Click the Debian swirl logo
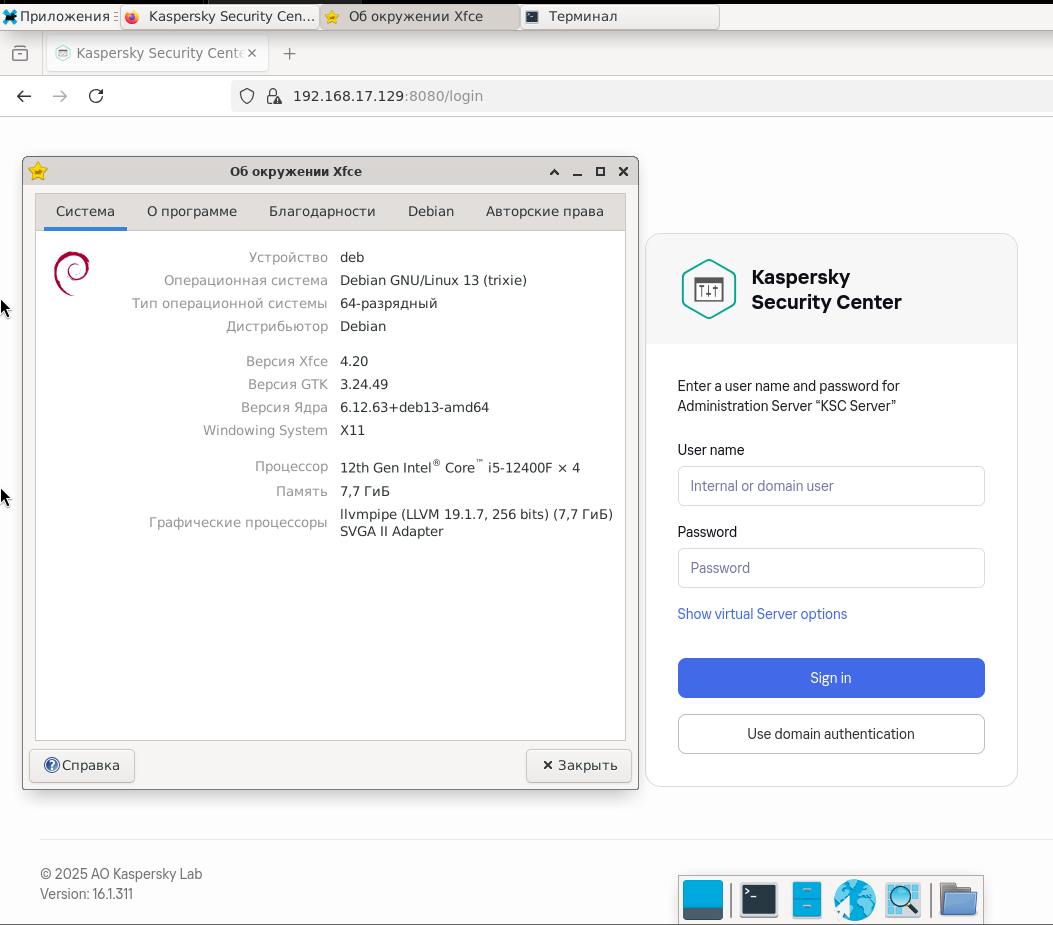This screenshot has height=925, width=1053. coord(71,273)
